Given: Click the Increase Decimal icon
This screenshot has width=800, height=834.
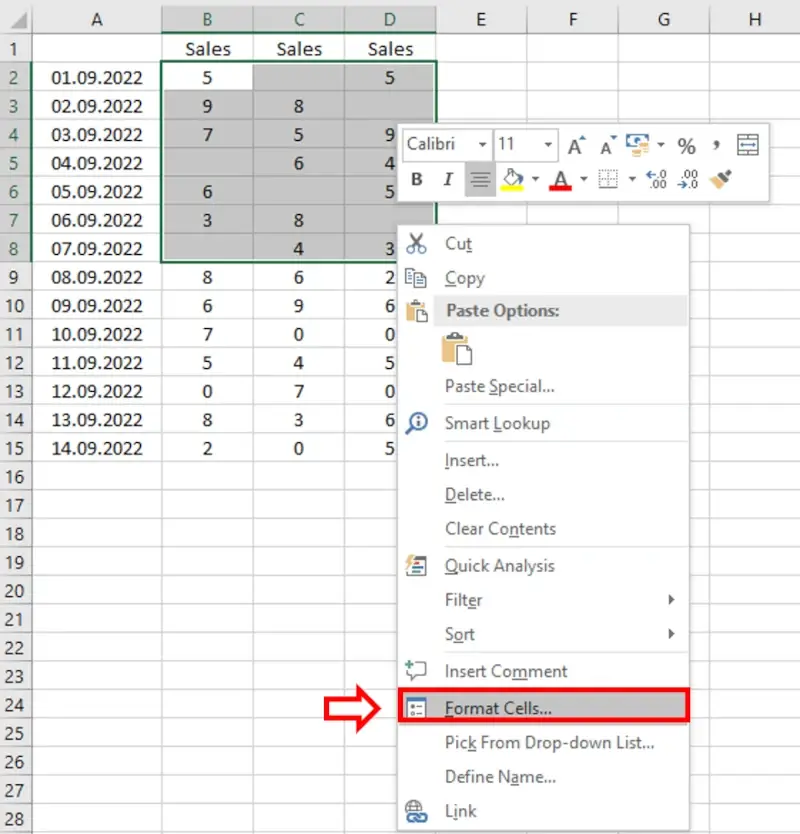Looking at the screenshot, I should coord(656,180).
